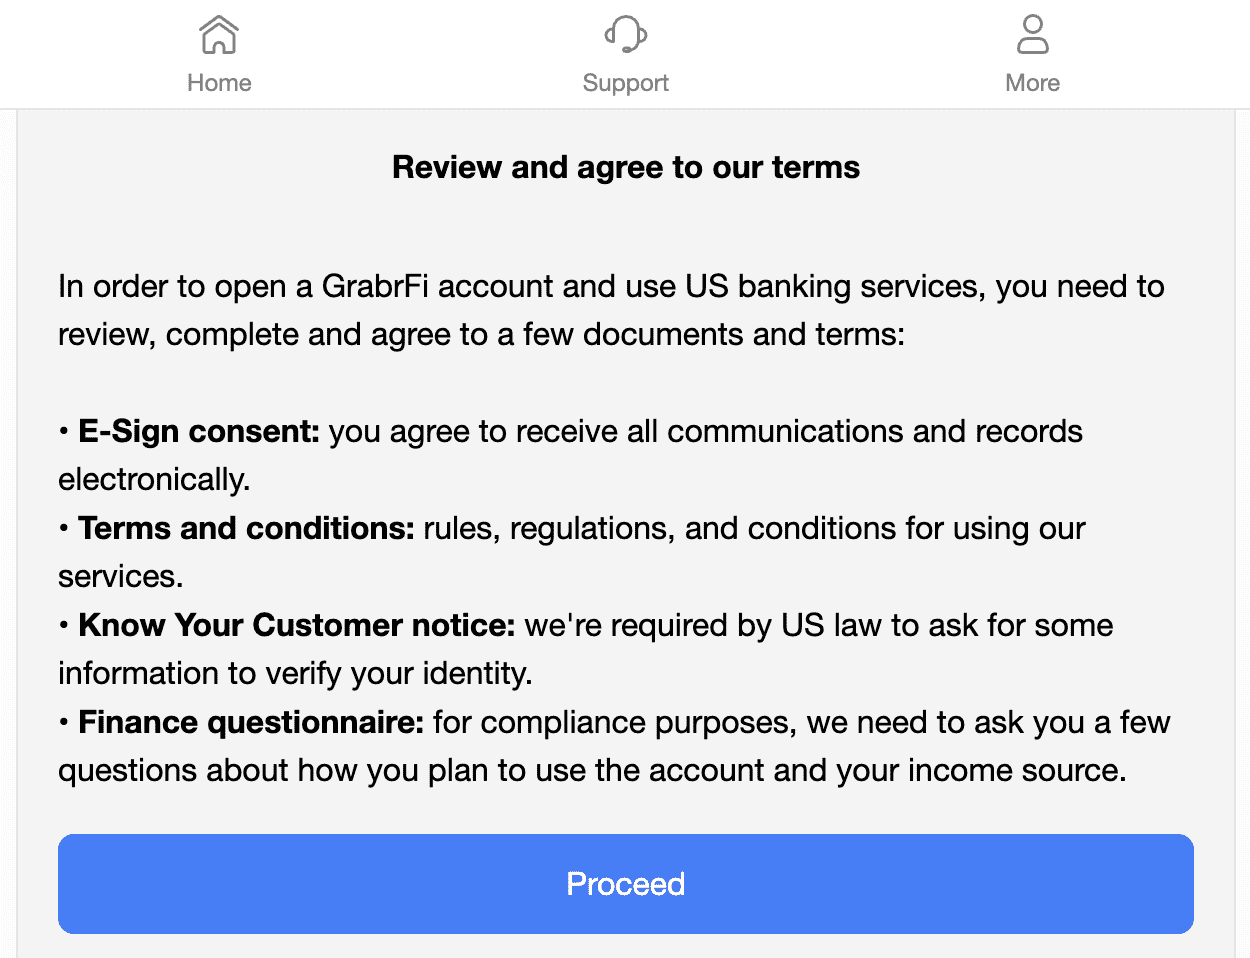Click the Home house icon
This screenshot has height=958, width=1250.
coord(219,35)
